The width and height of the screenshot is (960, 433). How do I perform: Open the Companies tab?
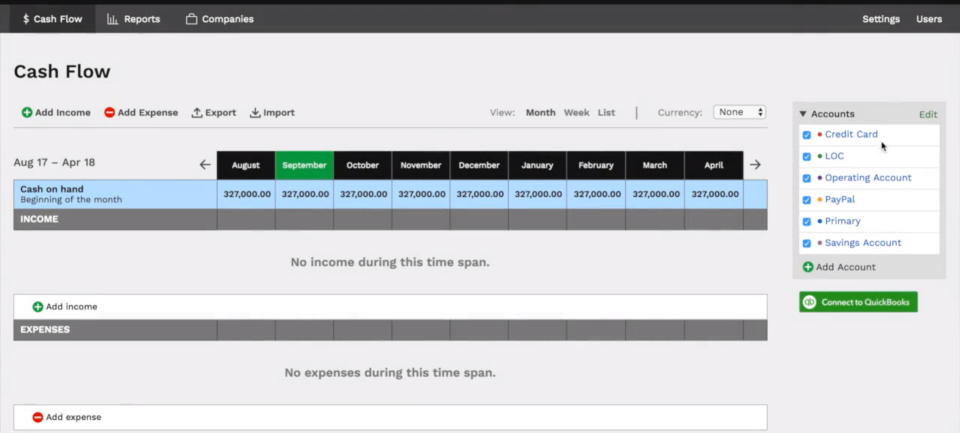tap(220, 19)
